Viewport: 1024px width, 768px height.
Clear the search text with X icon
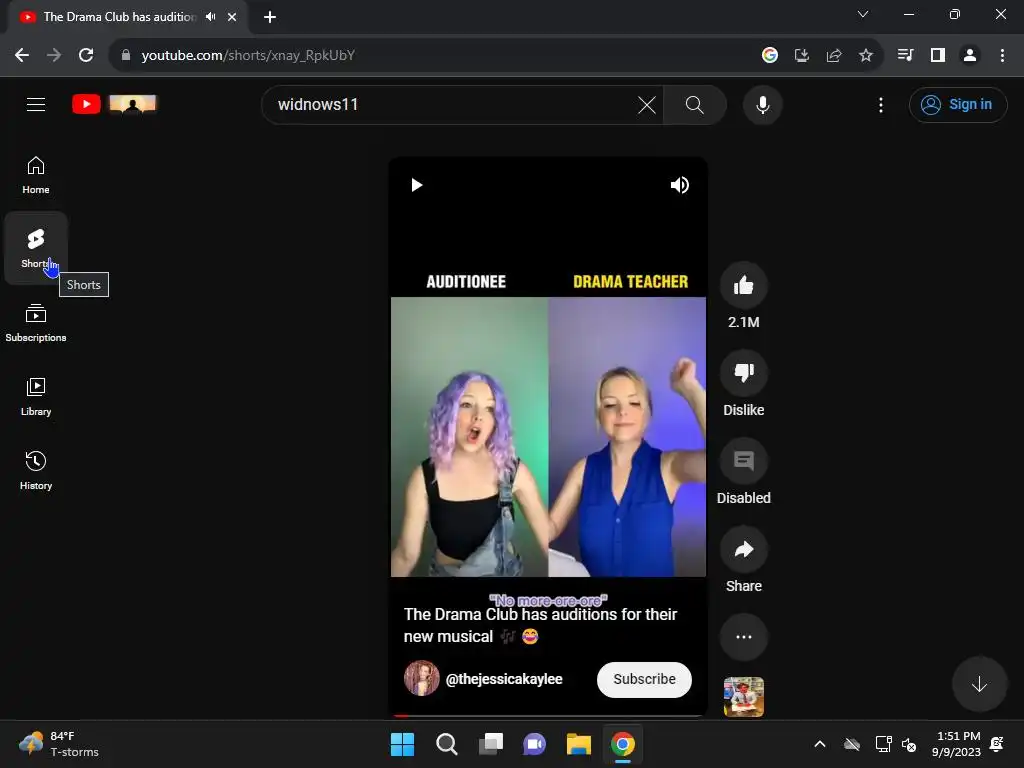coord(647,104)
